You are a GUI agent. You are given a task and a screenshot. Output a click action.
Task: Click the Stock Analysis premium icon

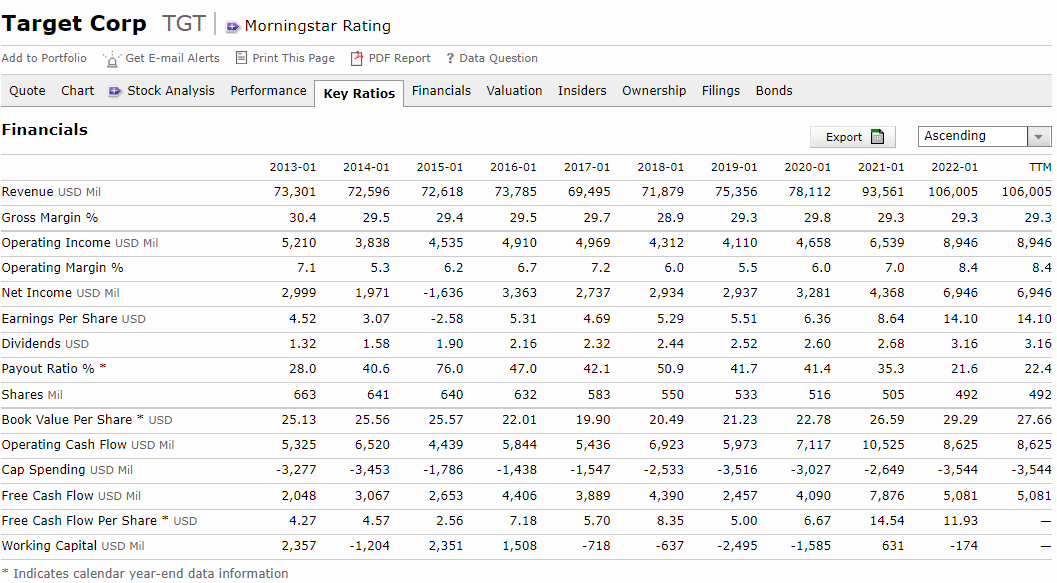(x=115, y=91)
